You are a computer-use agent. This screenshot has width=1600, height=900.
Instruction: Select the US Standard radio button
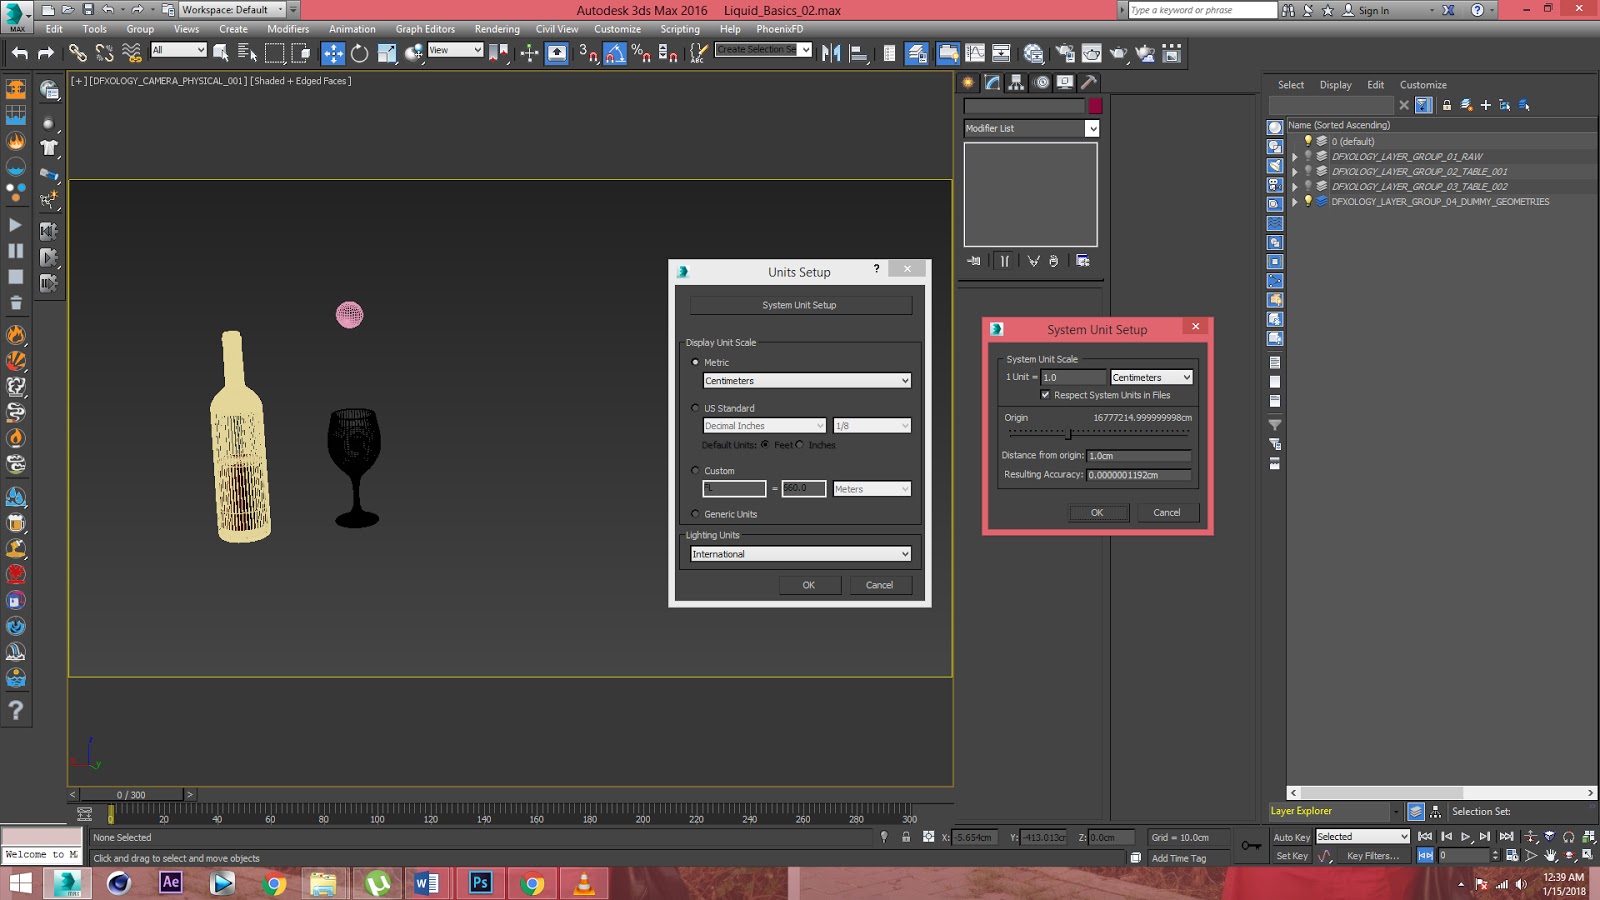695,408
